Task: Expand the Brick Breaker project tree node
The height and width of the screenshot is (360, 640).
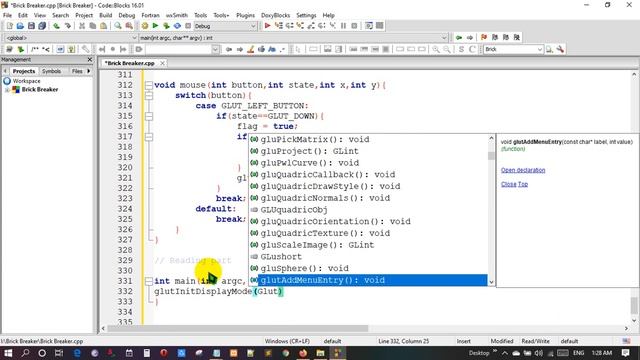Action: [x=7, y=89]
